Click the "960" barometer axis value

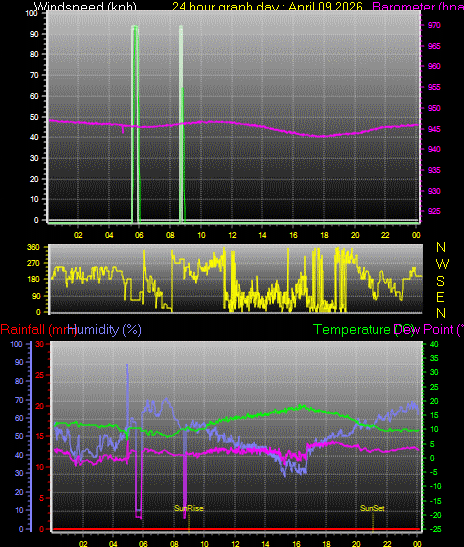[434, 66]
